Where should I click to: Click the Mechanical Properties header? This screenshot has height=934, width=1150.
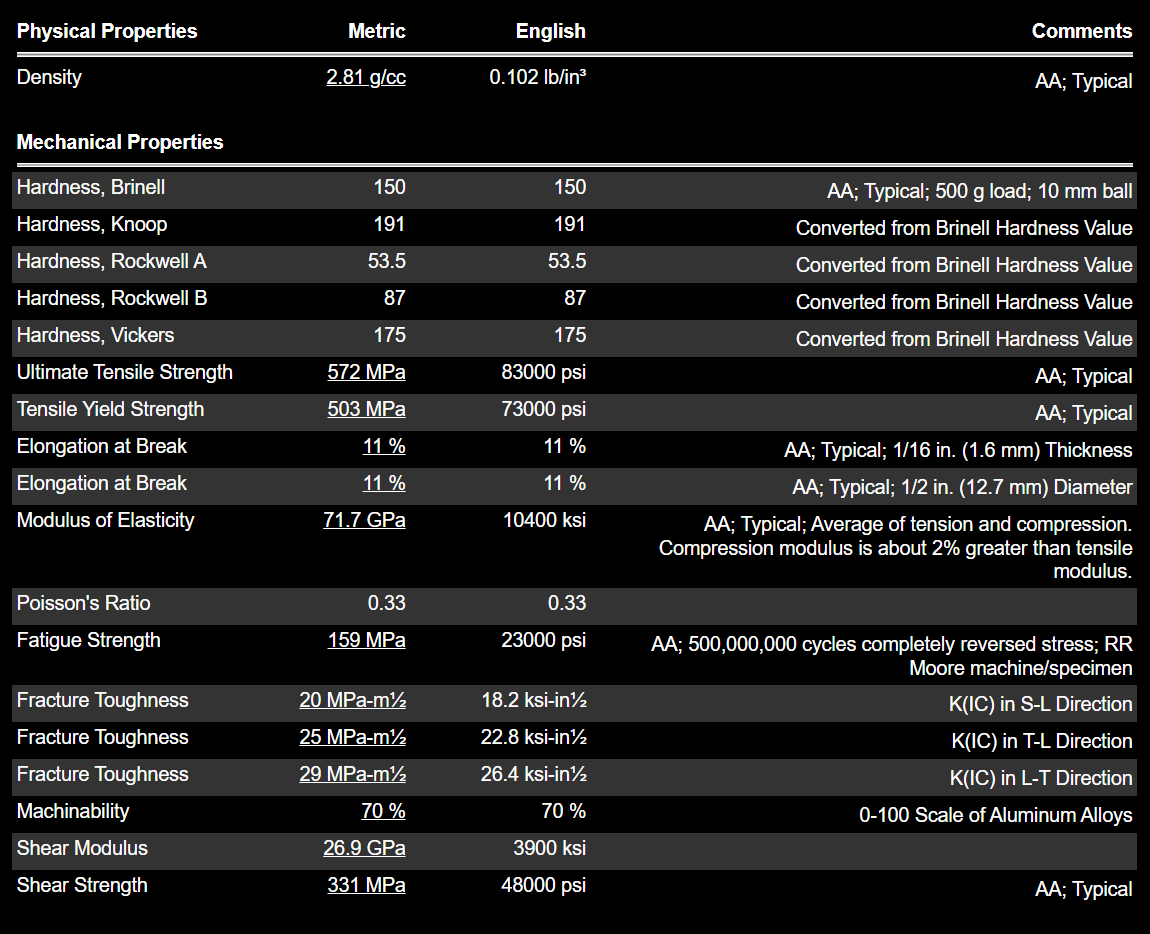coord(120,142)
